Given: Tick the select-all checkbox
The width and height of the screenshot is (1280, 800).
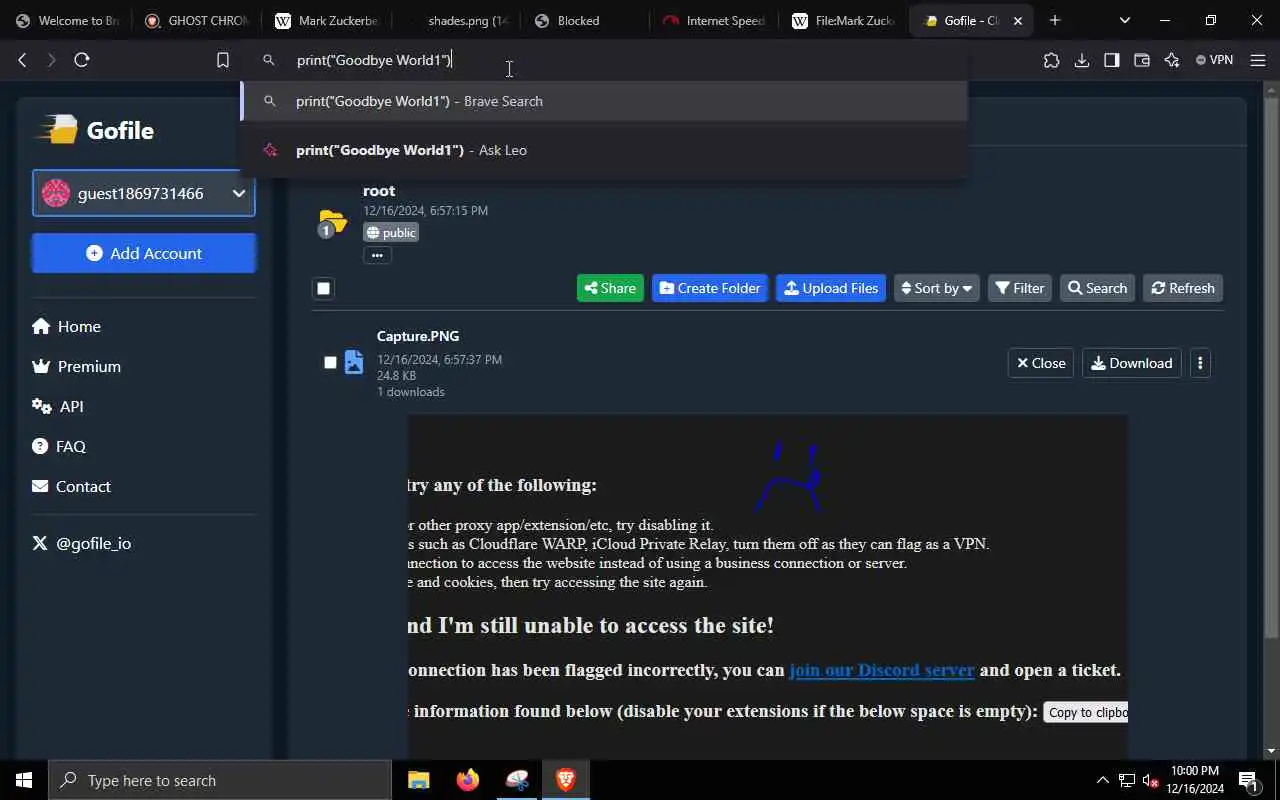Looking at the screenshot, I should tap(323, 288).
